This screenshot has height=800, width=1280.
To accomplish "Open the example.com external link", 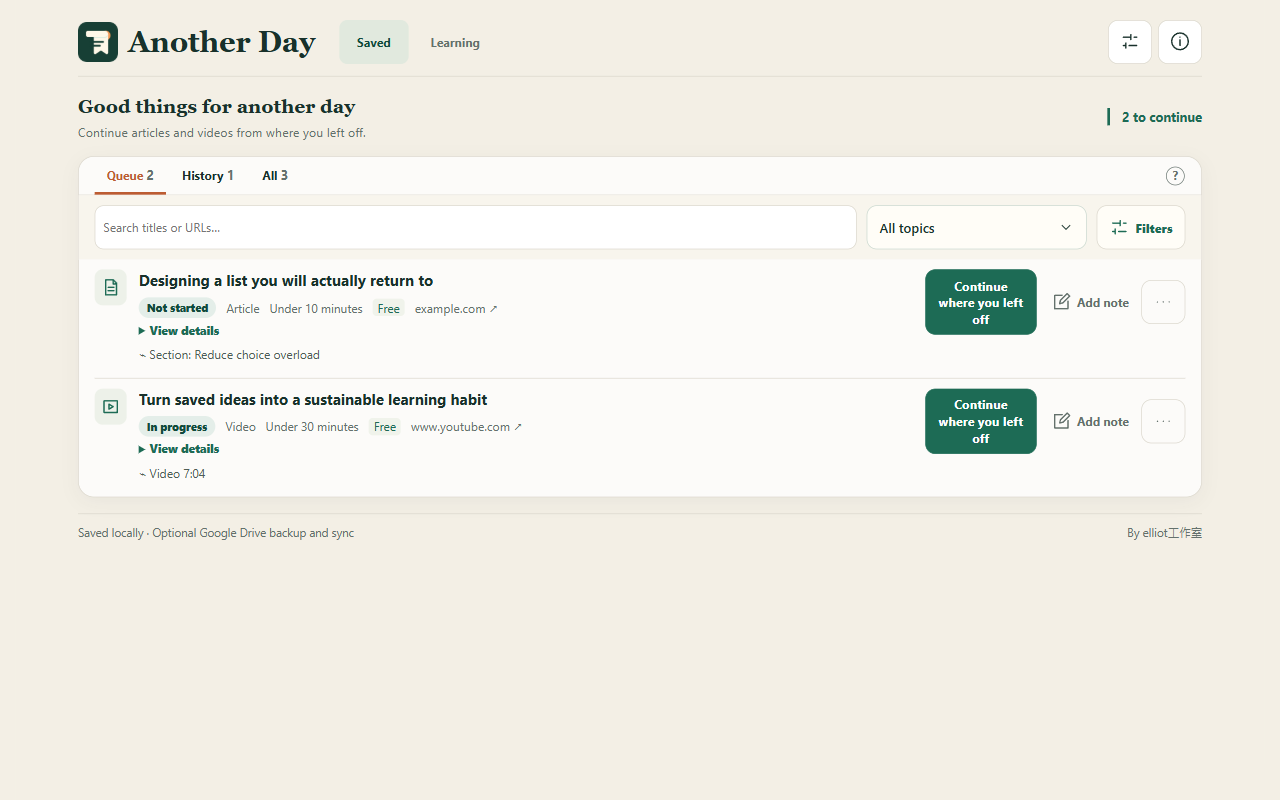I will [x=456, y=309].
